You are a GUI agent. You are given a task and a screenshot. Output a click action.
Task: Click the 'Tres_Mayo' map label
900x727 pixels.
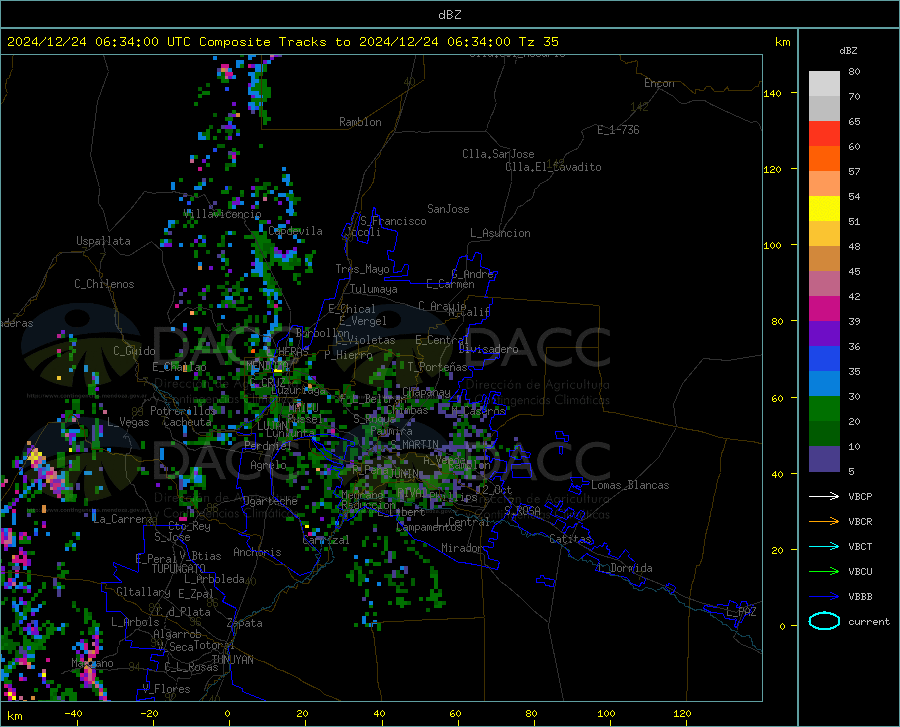[362, 269]
